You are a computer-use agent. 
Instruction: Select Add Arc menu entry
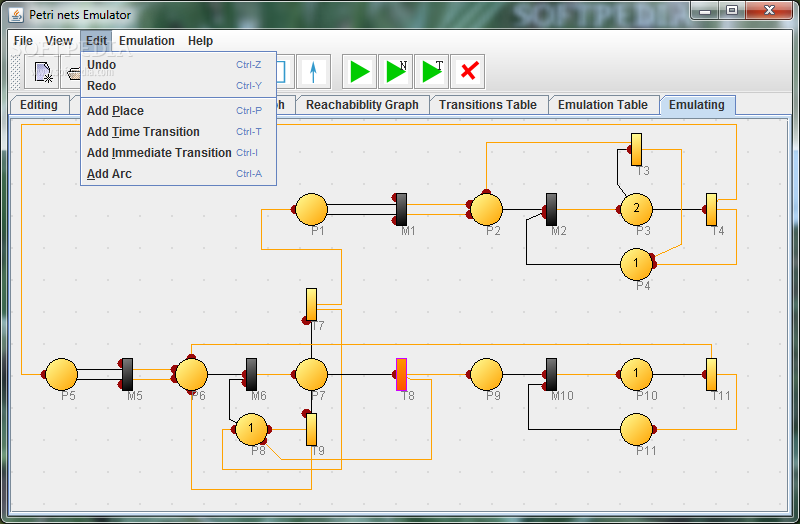click(179, 174)
